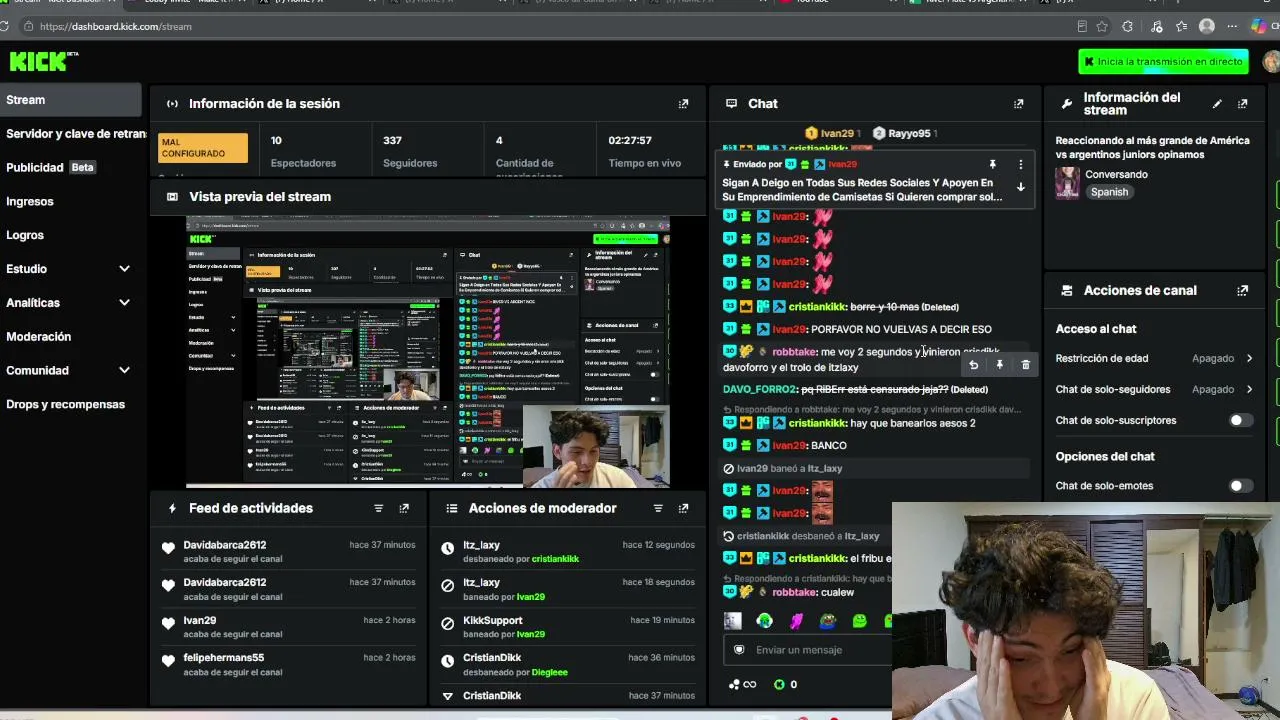Open browser extensions puzzle icon
The height and width of the screenshot is (720, 1280).
pos(1127,27)
